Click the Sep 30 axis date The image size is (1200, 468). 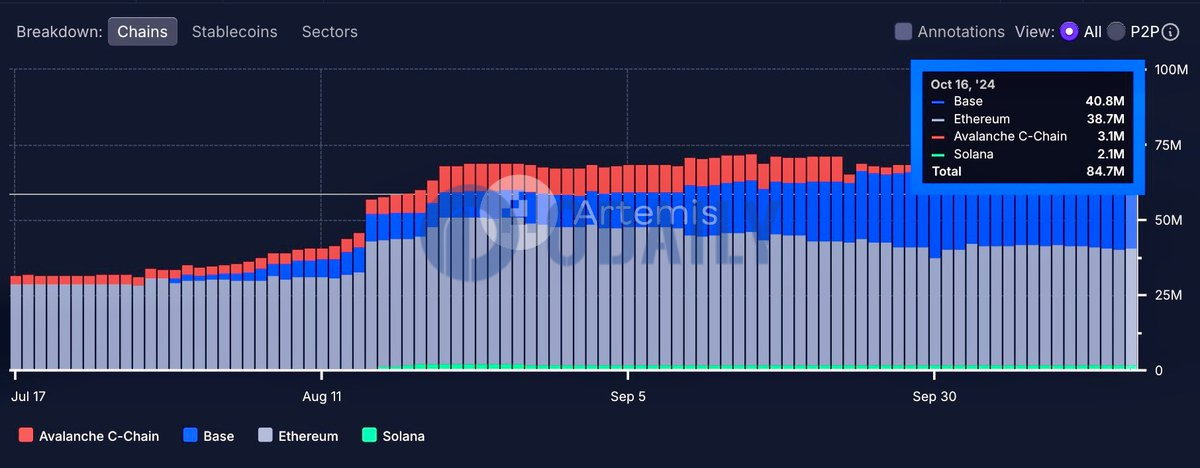click(x=934, y=396)
